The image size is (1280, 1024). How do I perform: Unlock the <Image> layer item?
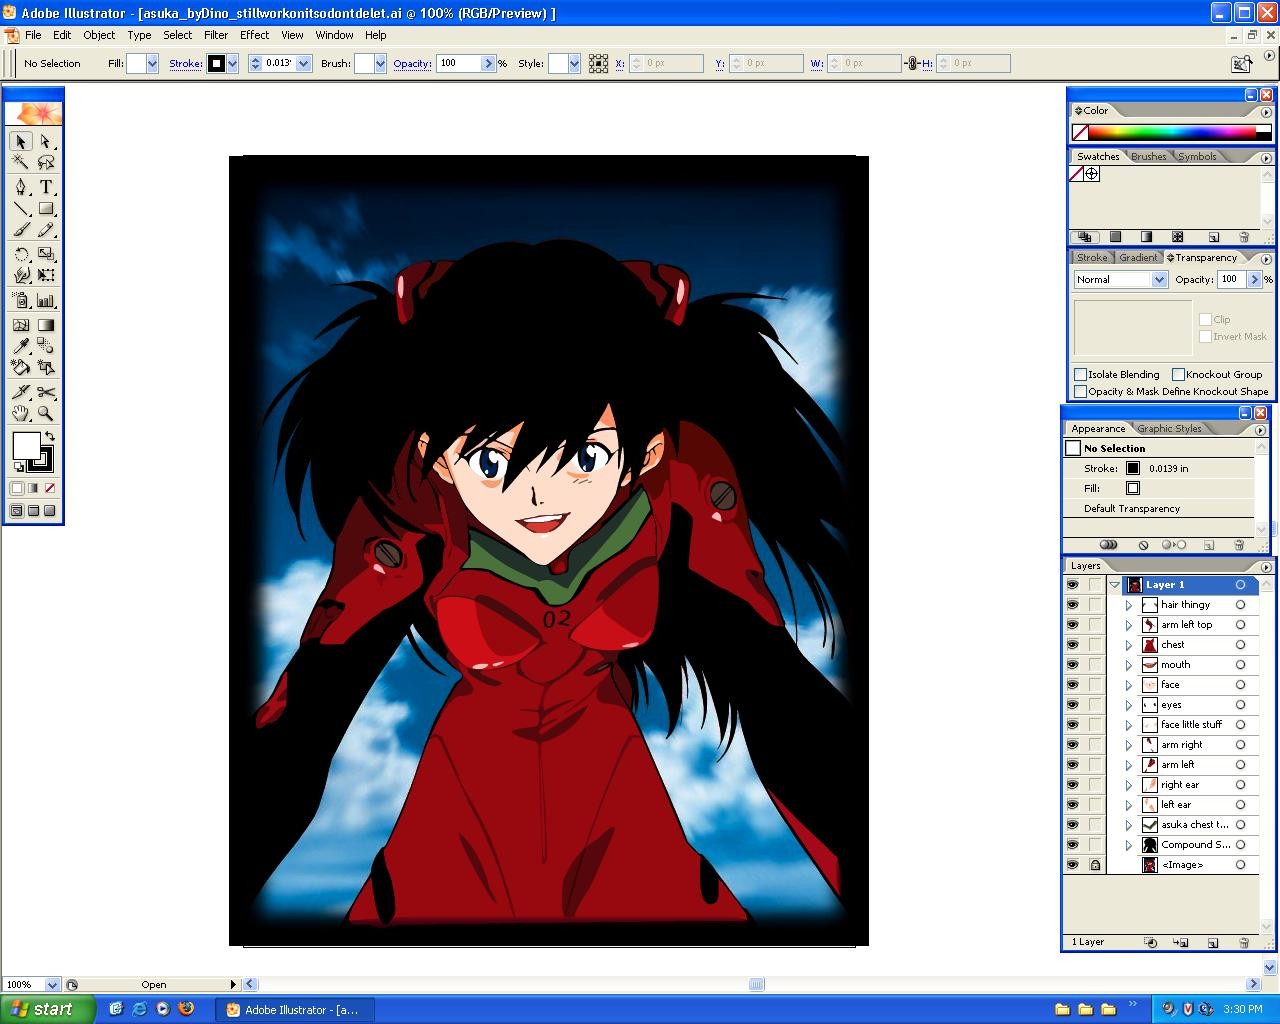[1095, 865]
